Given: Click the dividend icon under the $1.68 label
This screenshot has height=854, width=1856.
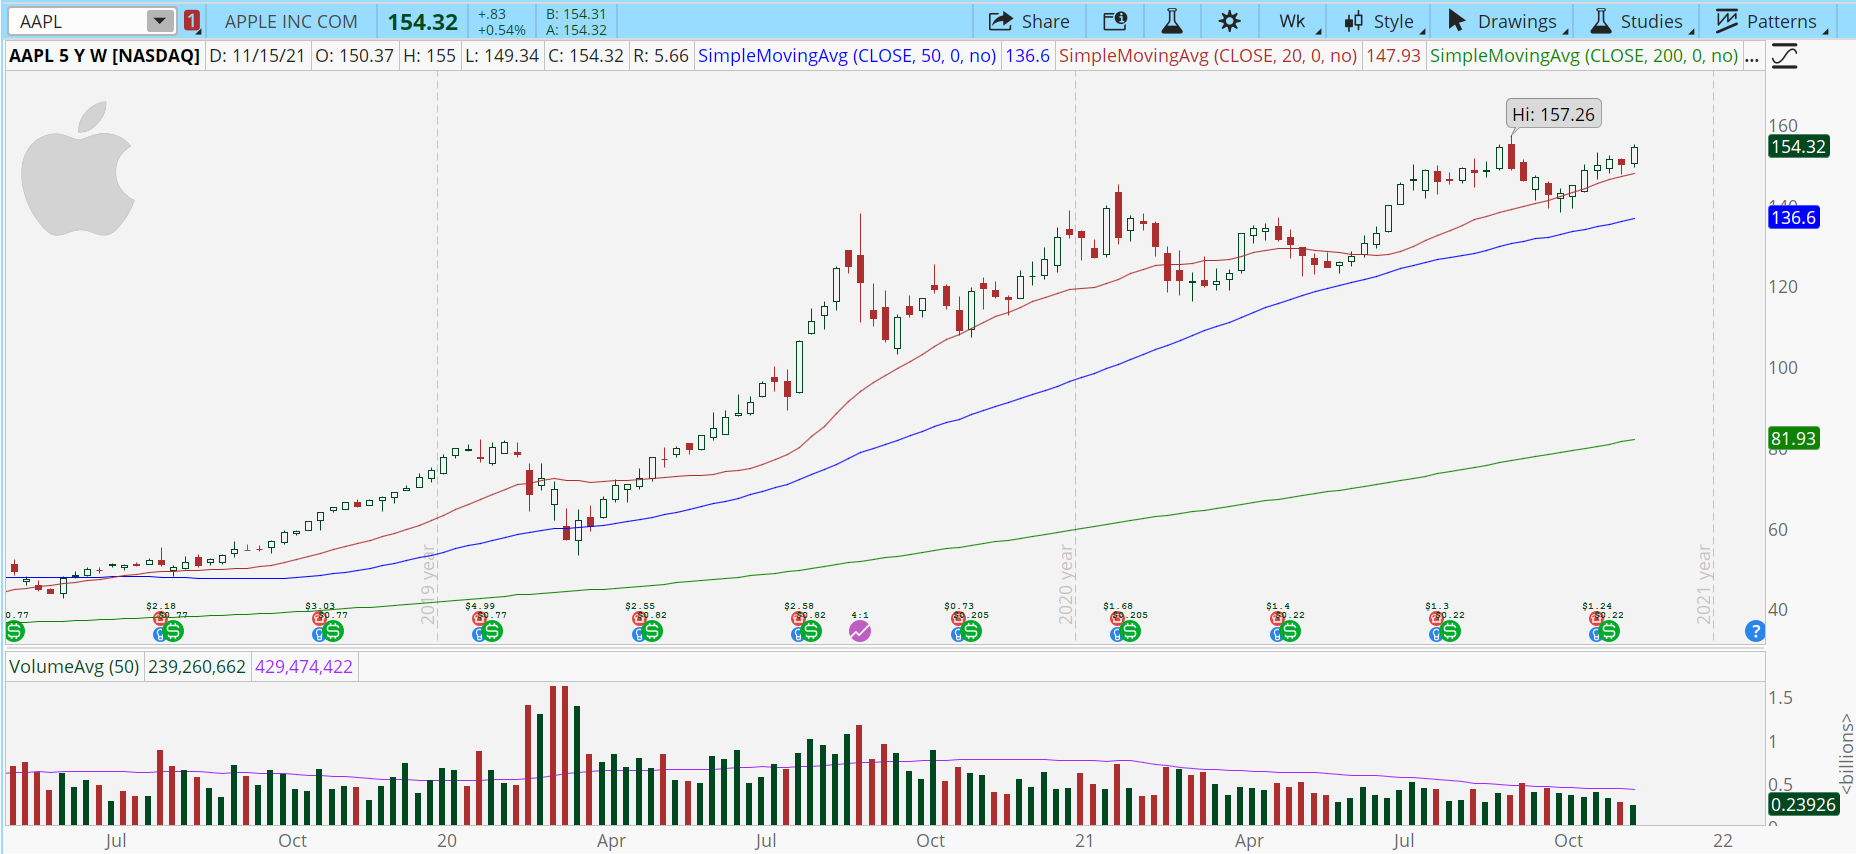Looking at the screenshot, I should tap(1130, 631).
